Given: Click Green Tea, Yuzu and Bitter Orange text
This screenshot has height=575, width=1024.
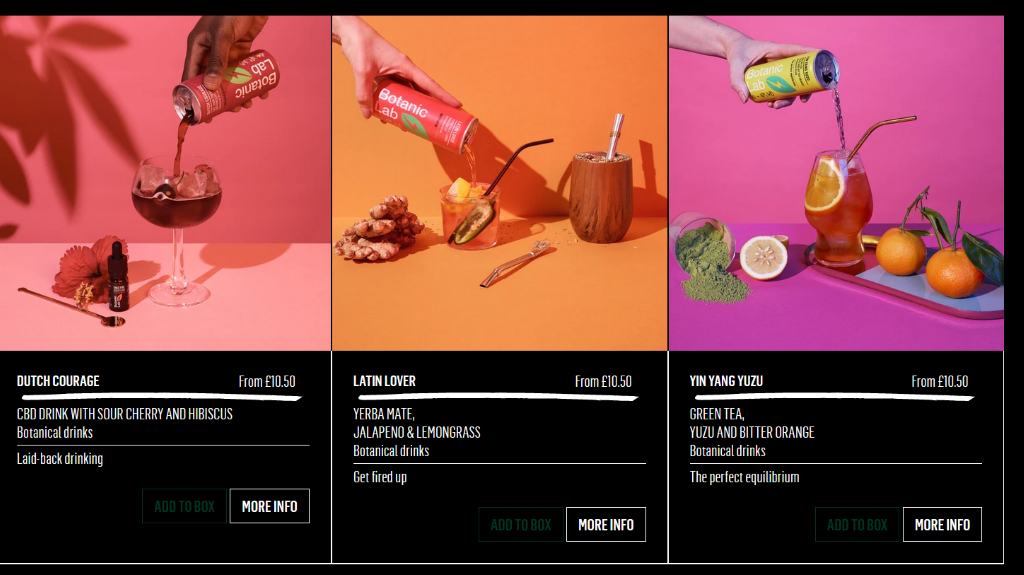Looking at the screenshot, I should click(752, 423).
